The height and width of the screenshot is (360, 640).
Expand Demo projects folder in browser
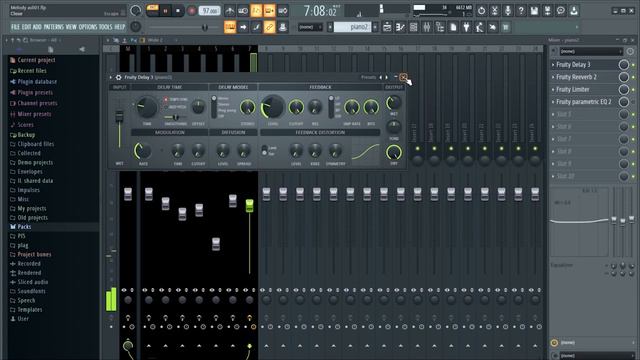pos(35,162)
